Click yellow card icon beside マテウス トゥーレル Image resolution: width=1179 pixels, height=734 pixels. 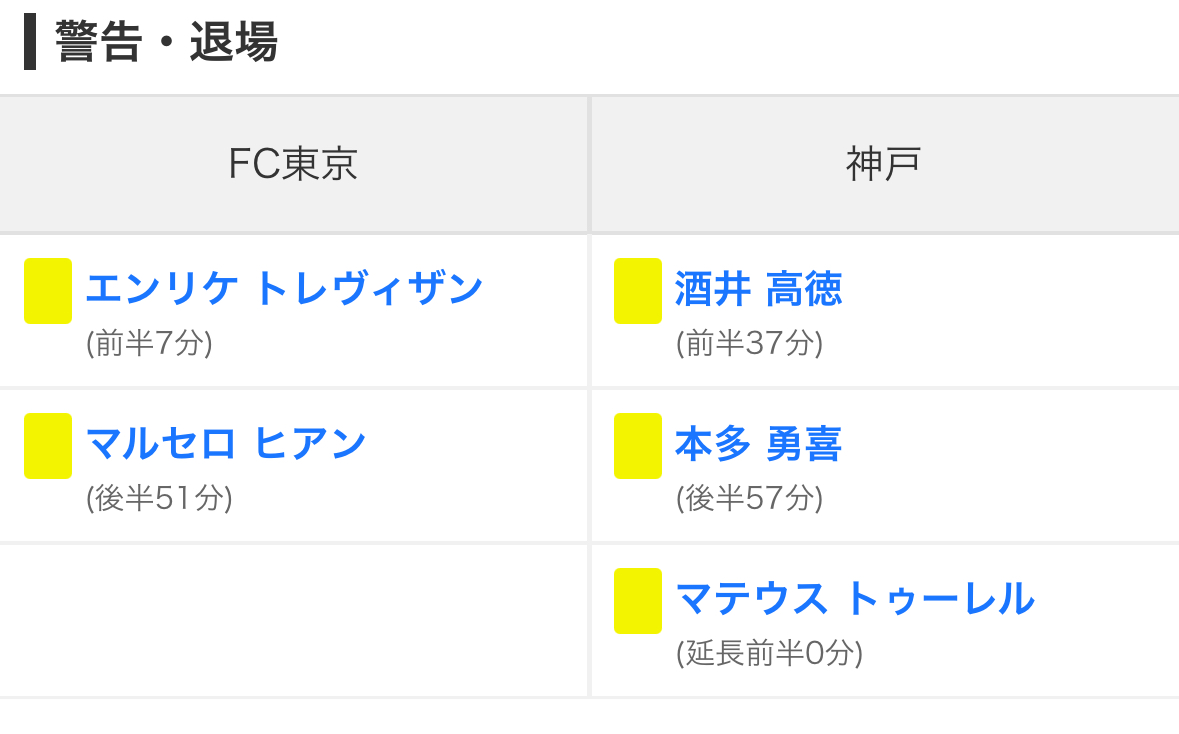(638, 601)
